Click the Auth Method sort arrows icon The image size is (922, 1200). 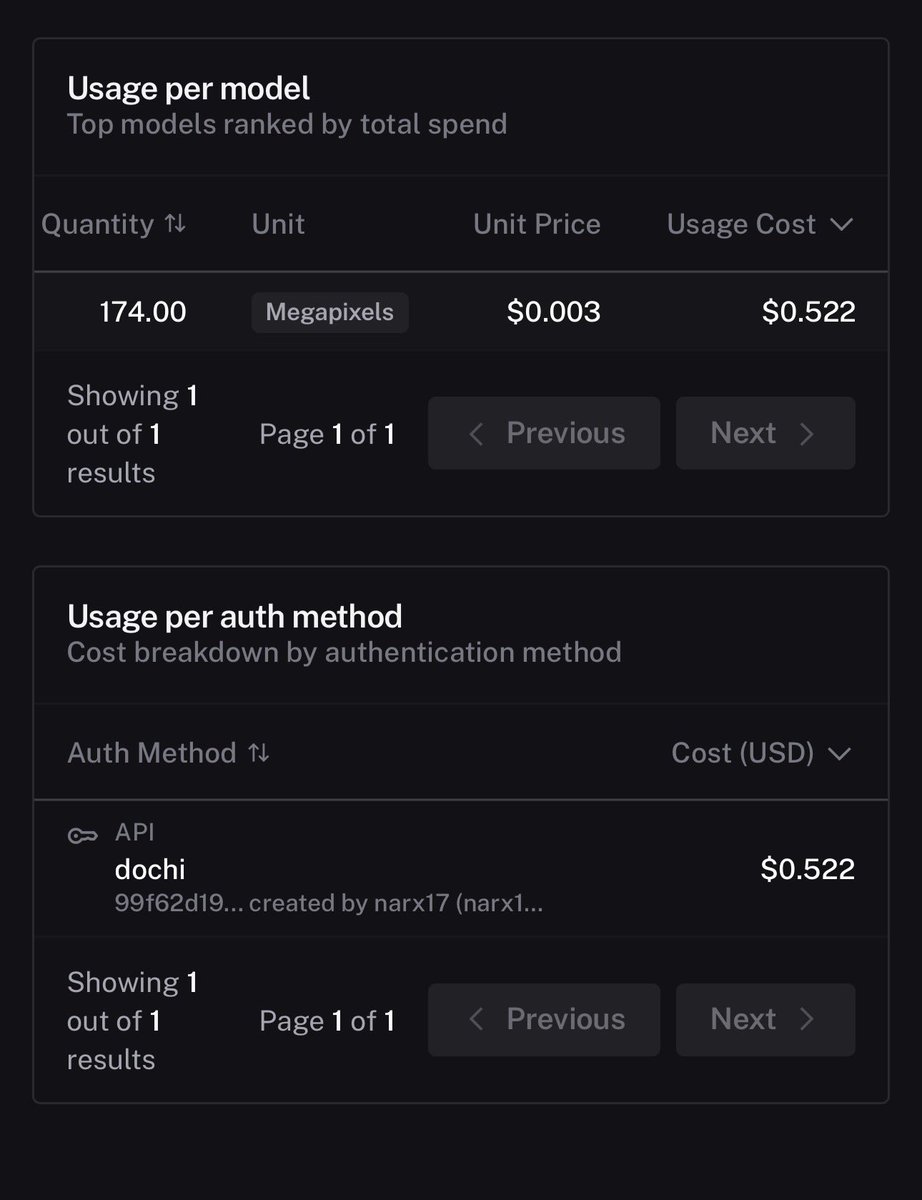tap(259, 752)
